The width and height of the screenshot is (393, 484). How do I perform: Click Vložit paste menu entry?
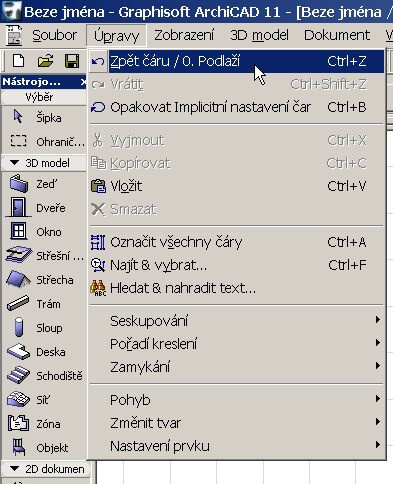pyautogui.click(x=237, y=186)
